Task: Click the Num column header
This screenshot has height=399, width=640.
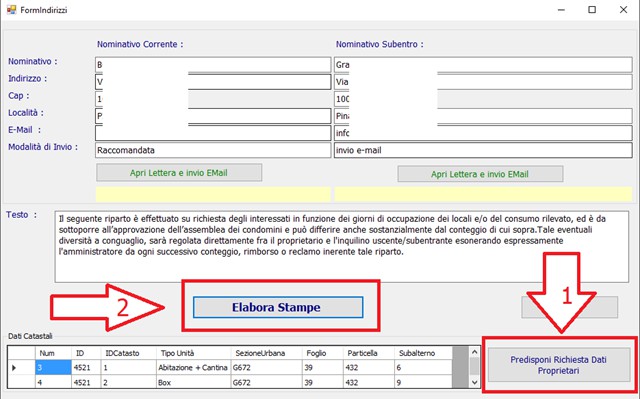Action: pos(53,353)
